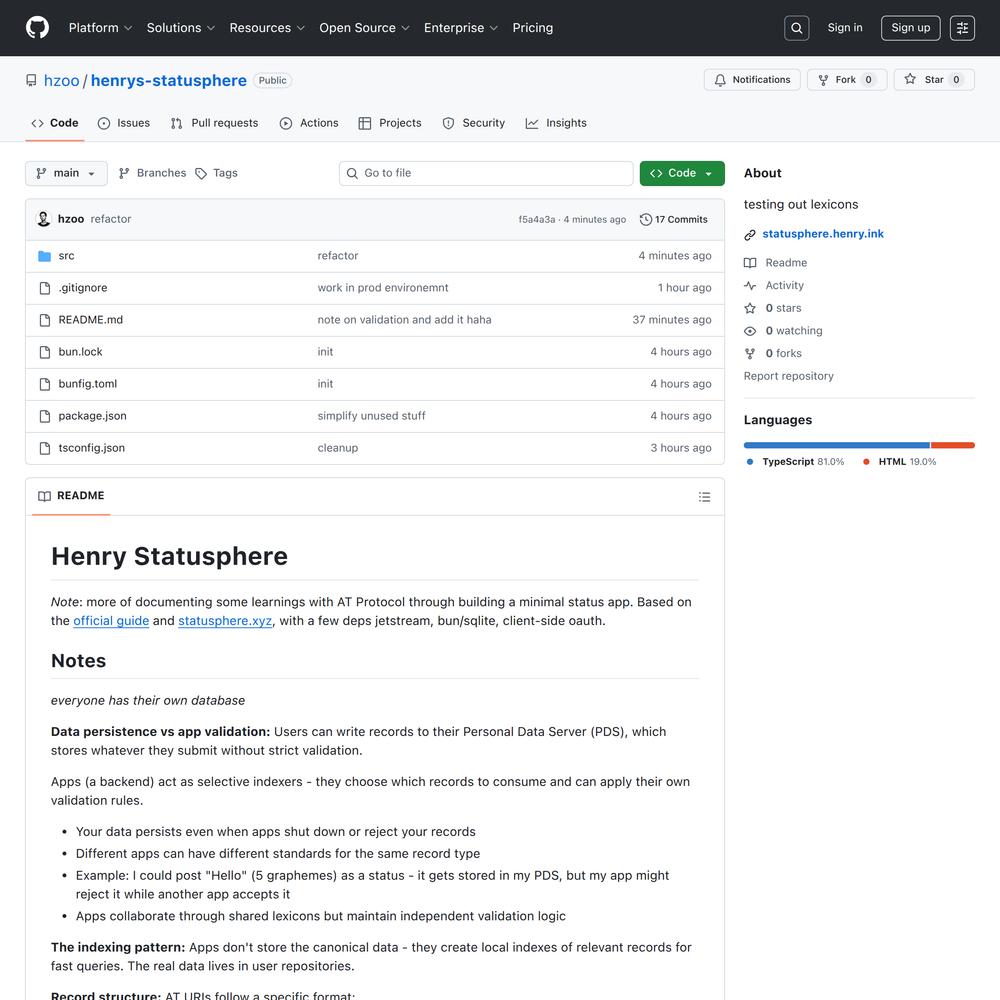Open the search magnifier button
1000x1000 pixels.
click(797, 28)
